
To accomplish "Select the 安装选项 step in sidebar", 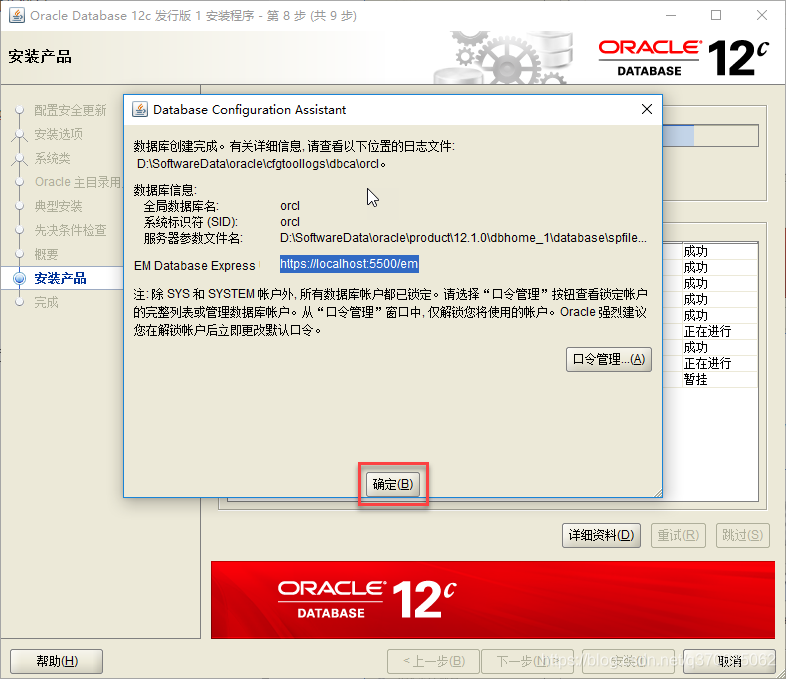I will pos(59,134).
